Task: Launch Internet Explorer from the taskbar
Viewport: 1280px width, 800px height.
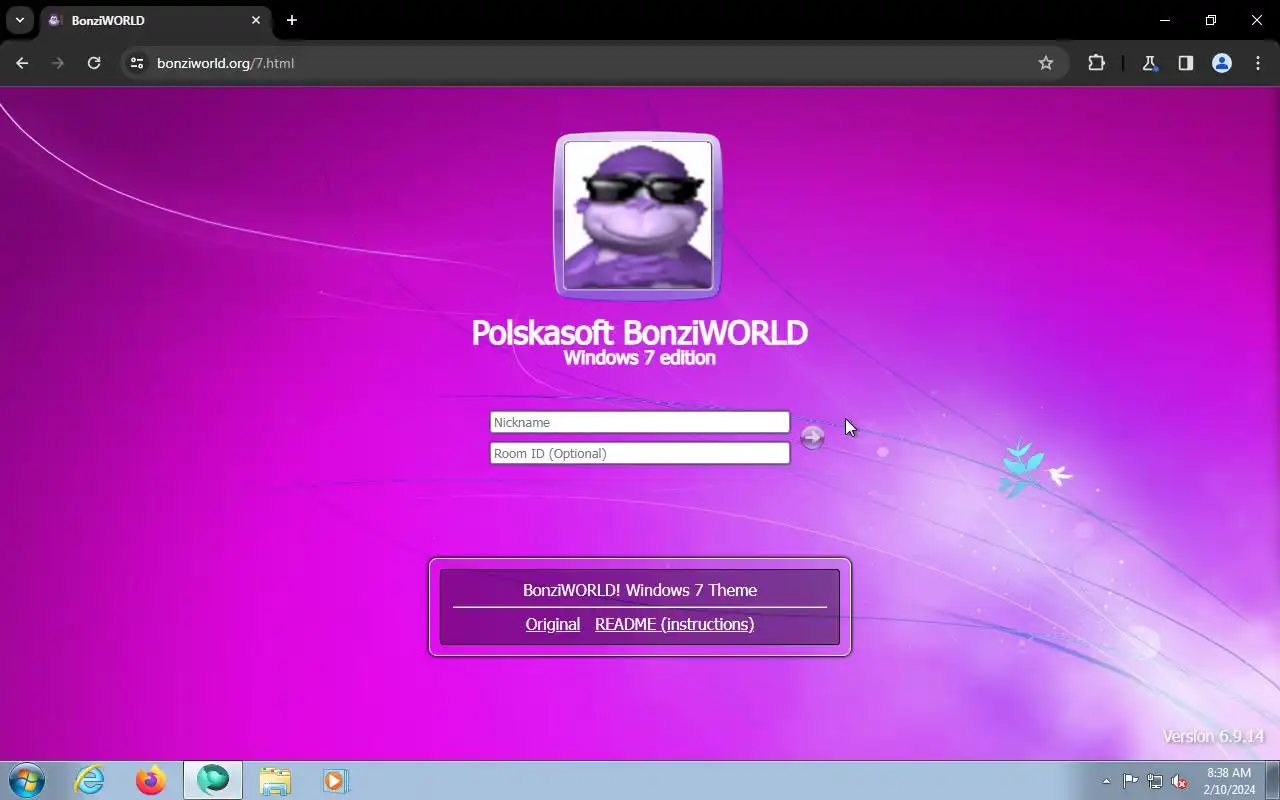Action: point(90,780)
